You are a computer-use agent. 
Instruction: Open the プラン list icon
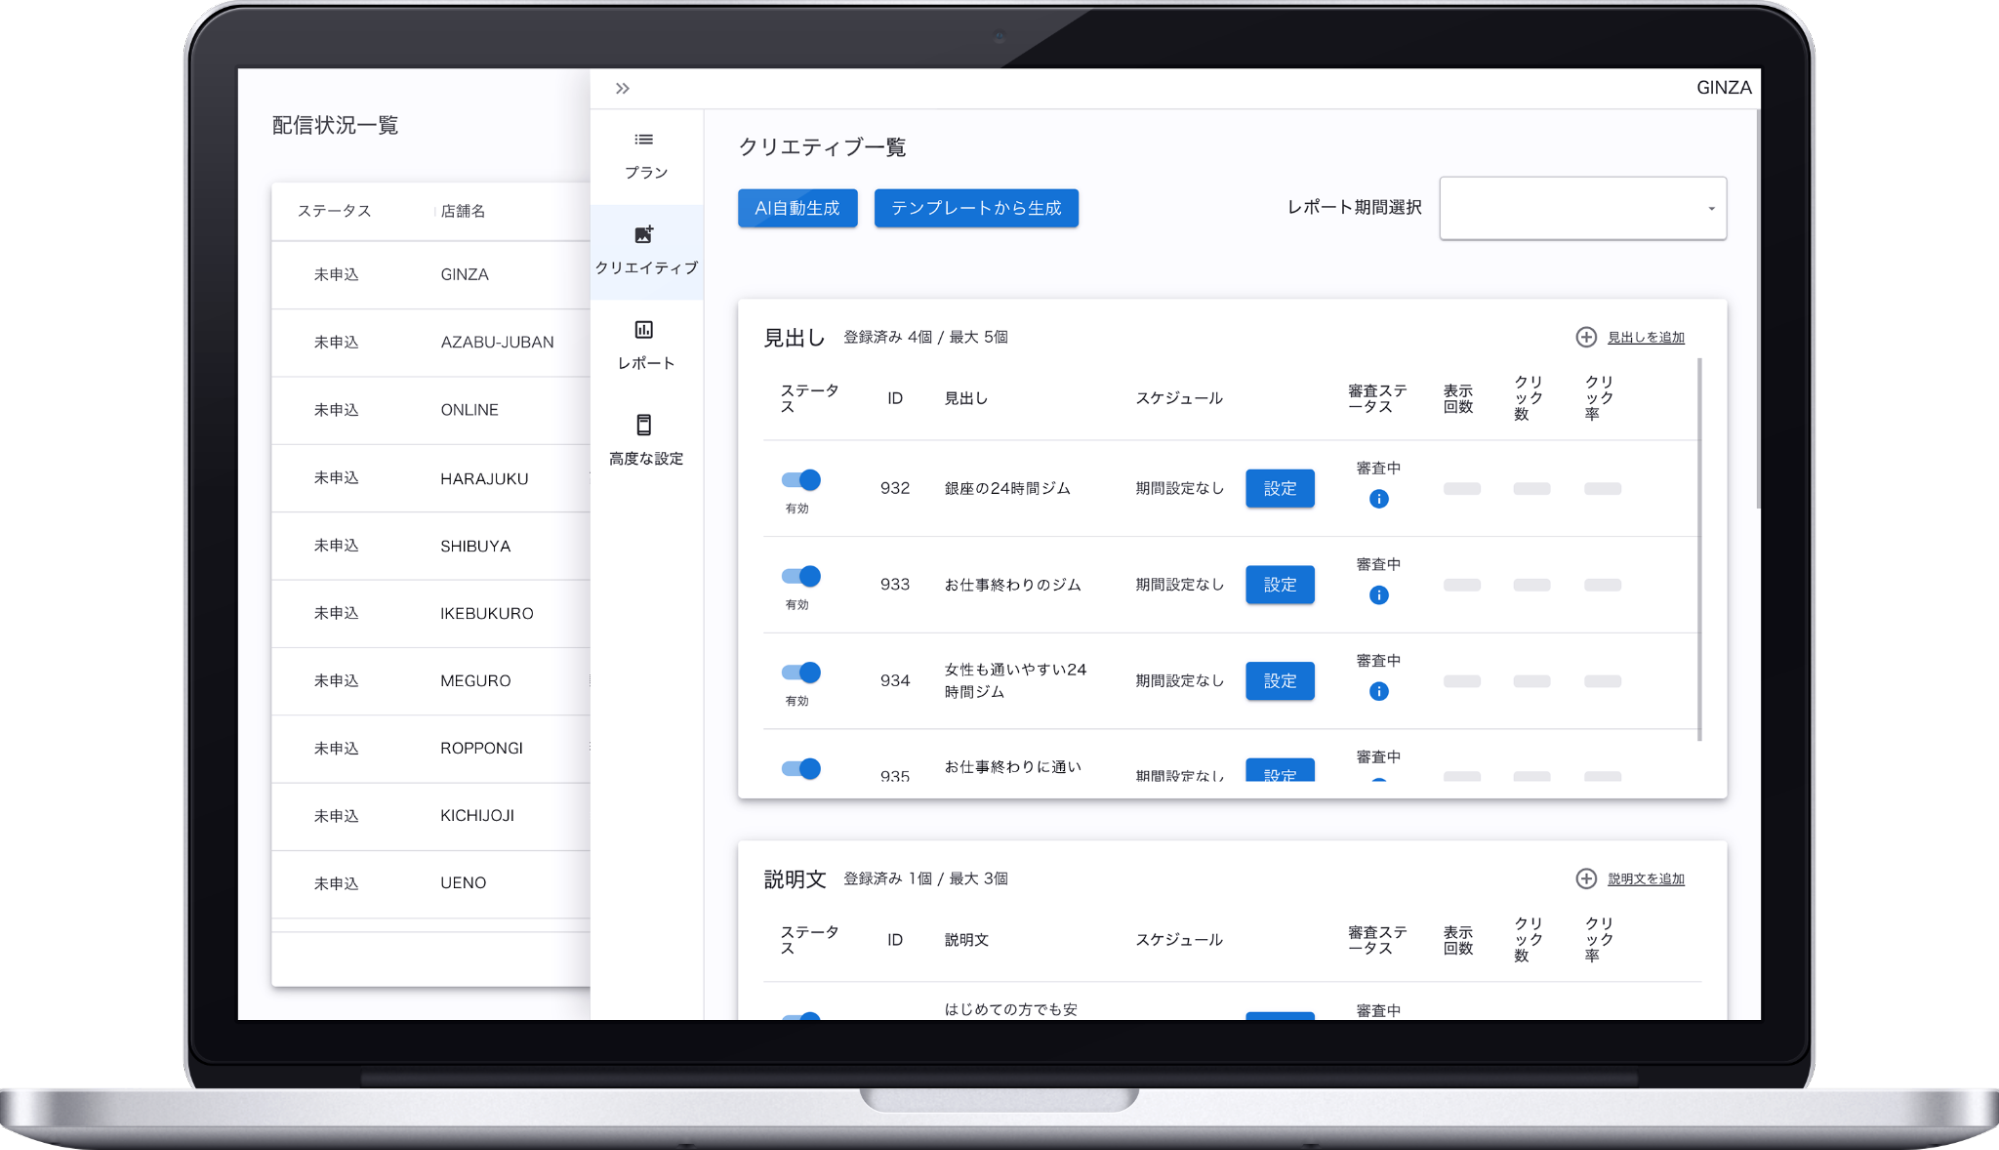(644, 140)
